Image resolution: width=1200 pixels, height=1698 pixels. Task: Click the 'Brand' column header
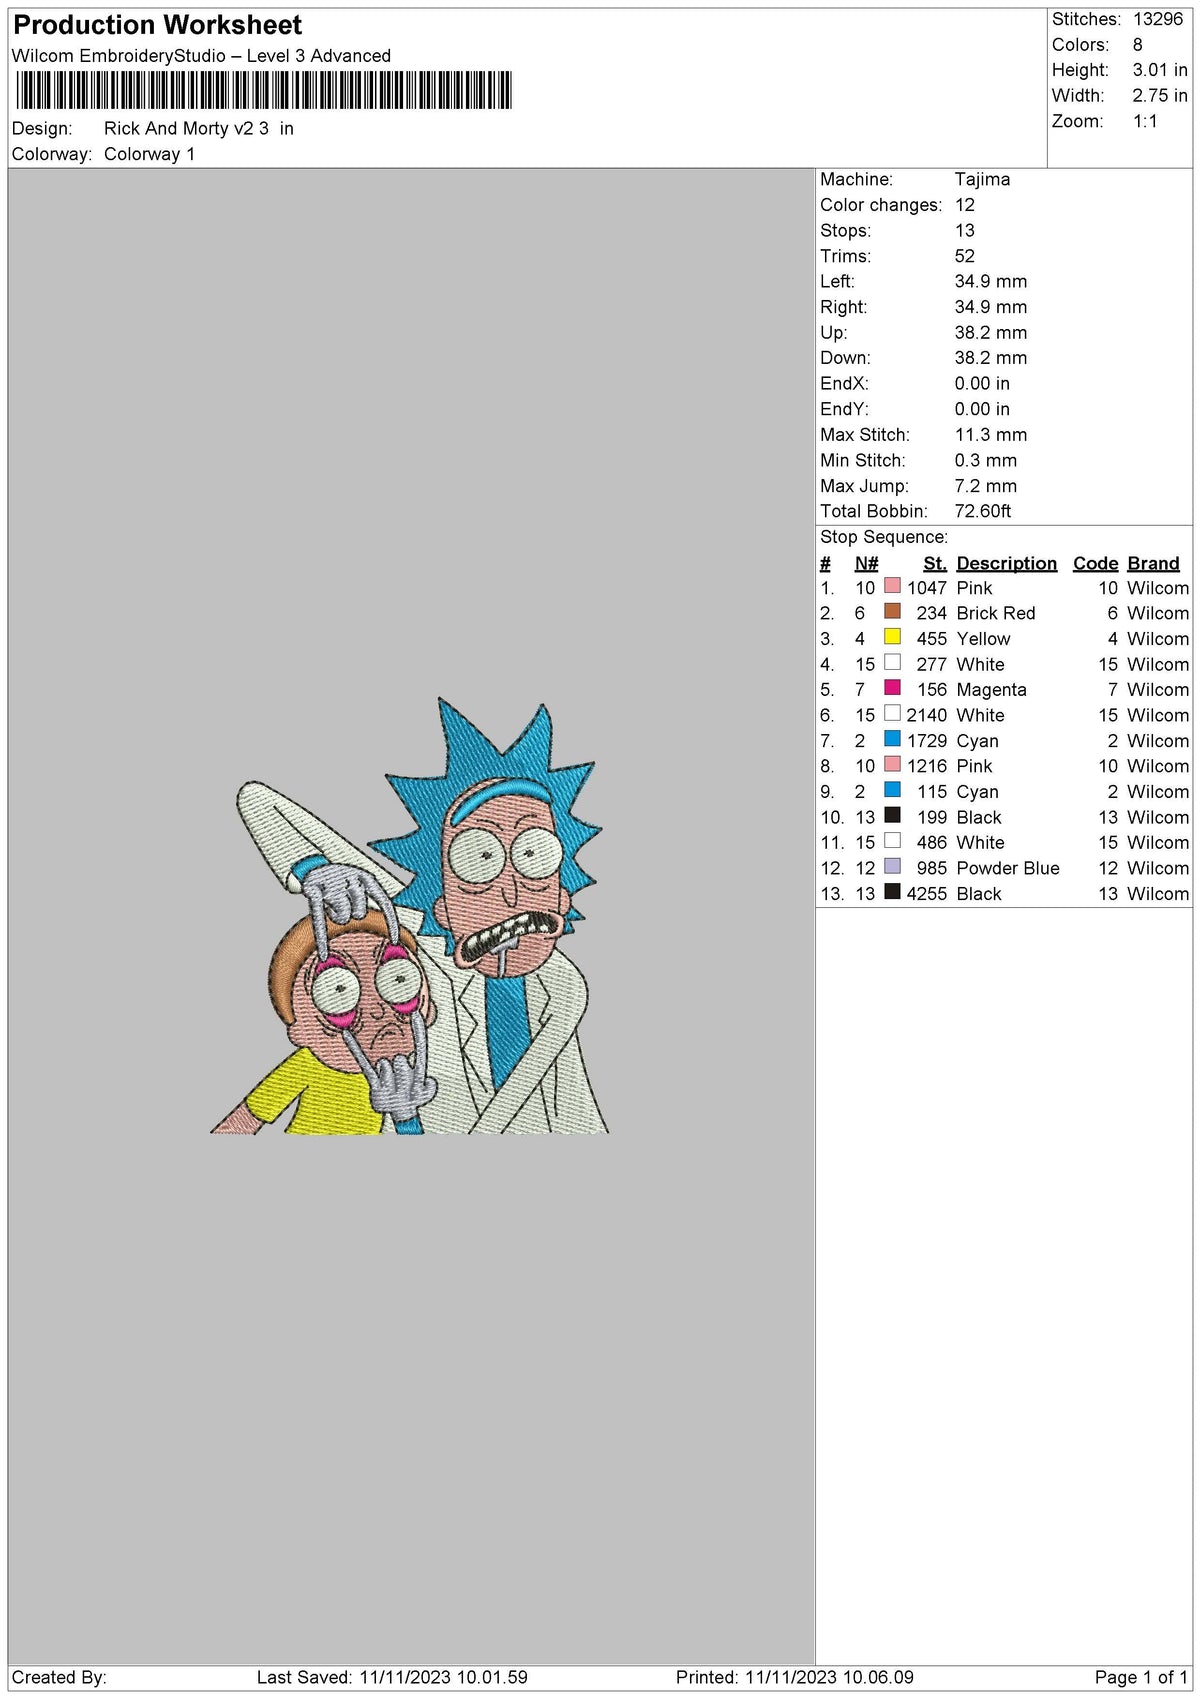pyautogui.click(x=1153, y=563)
